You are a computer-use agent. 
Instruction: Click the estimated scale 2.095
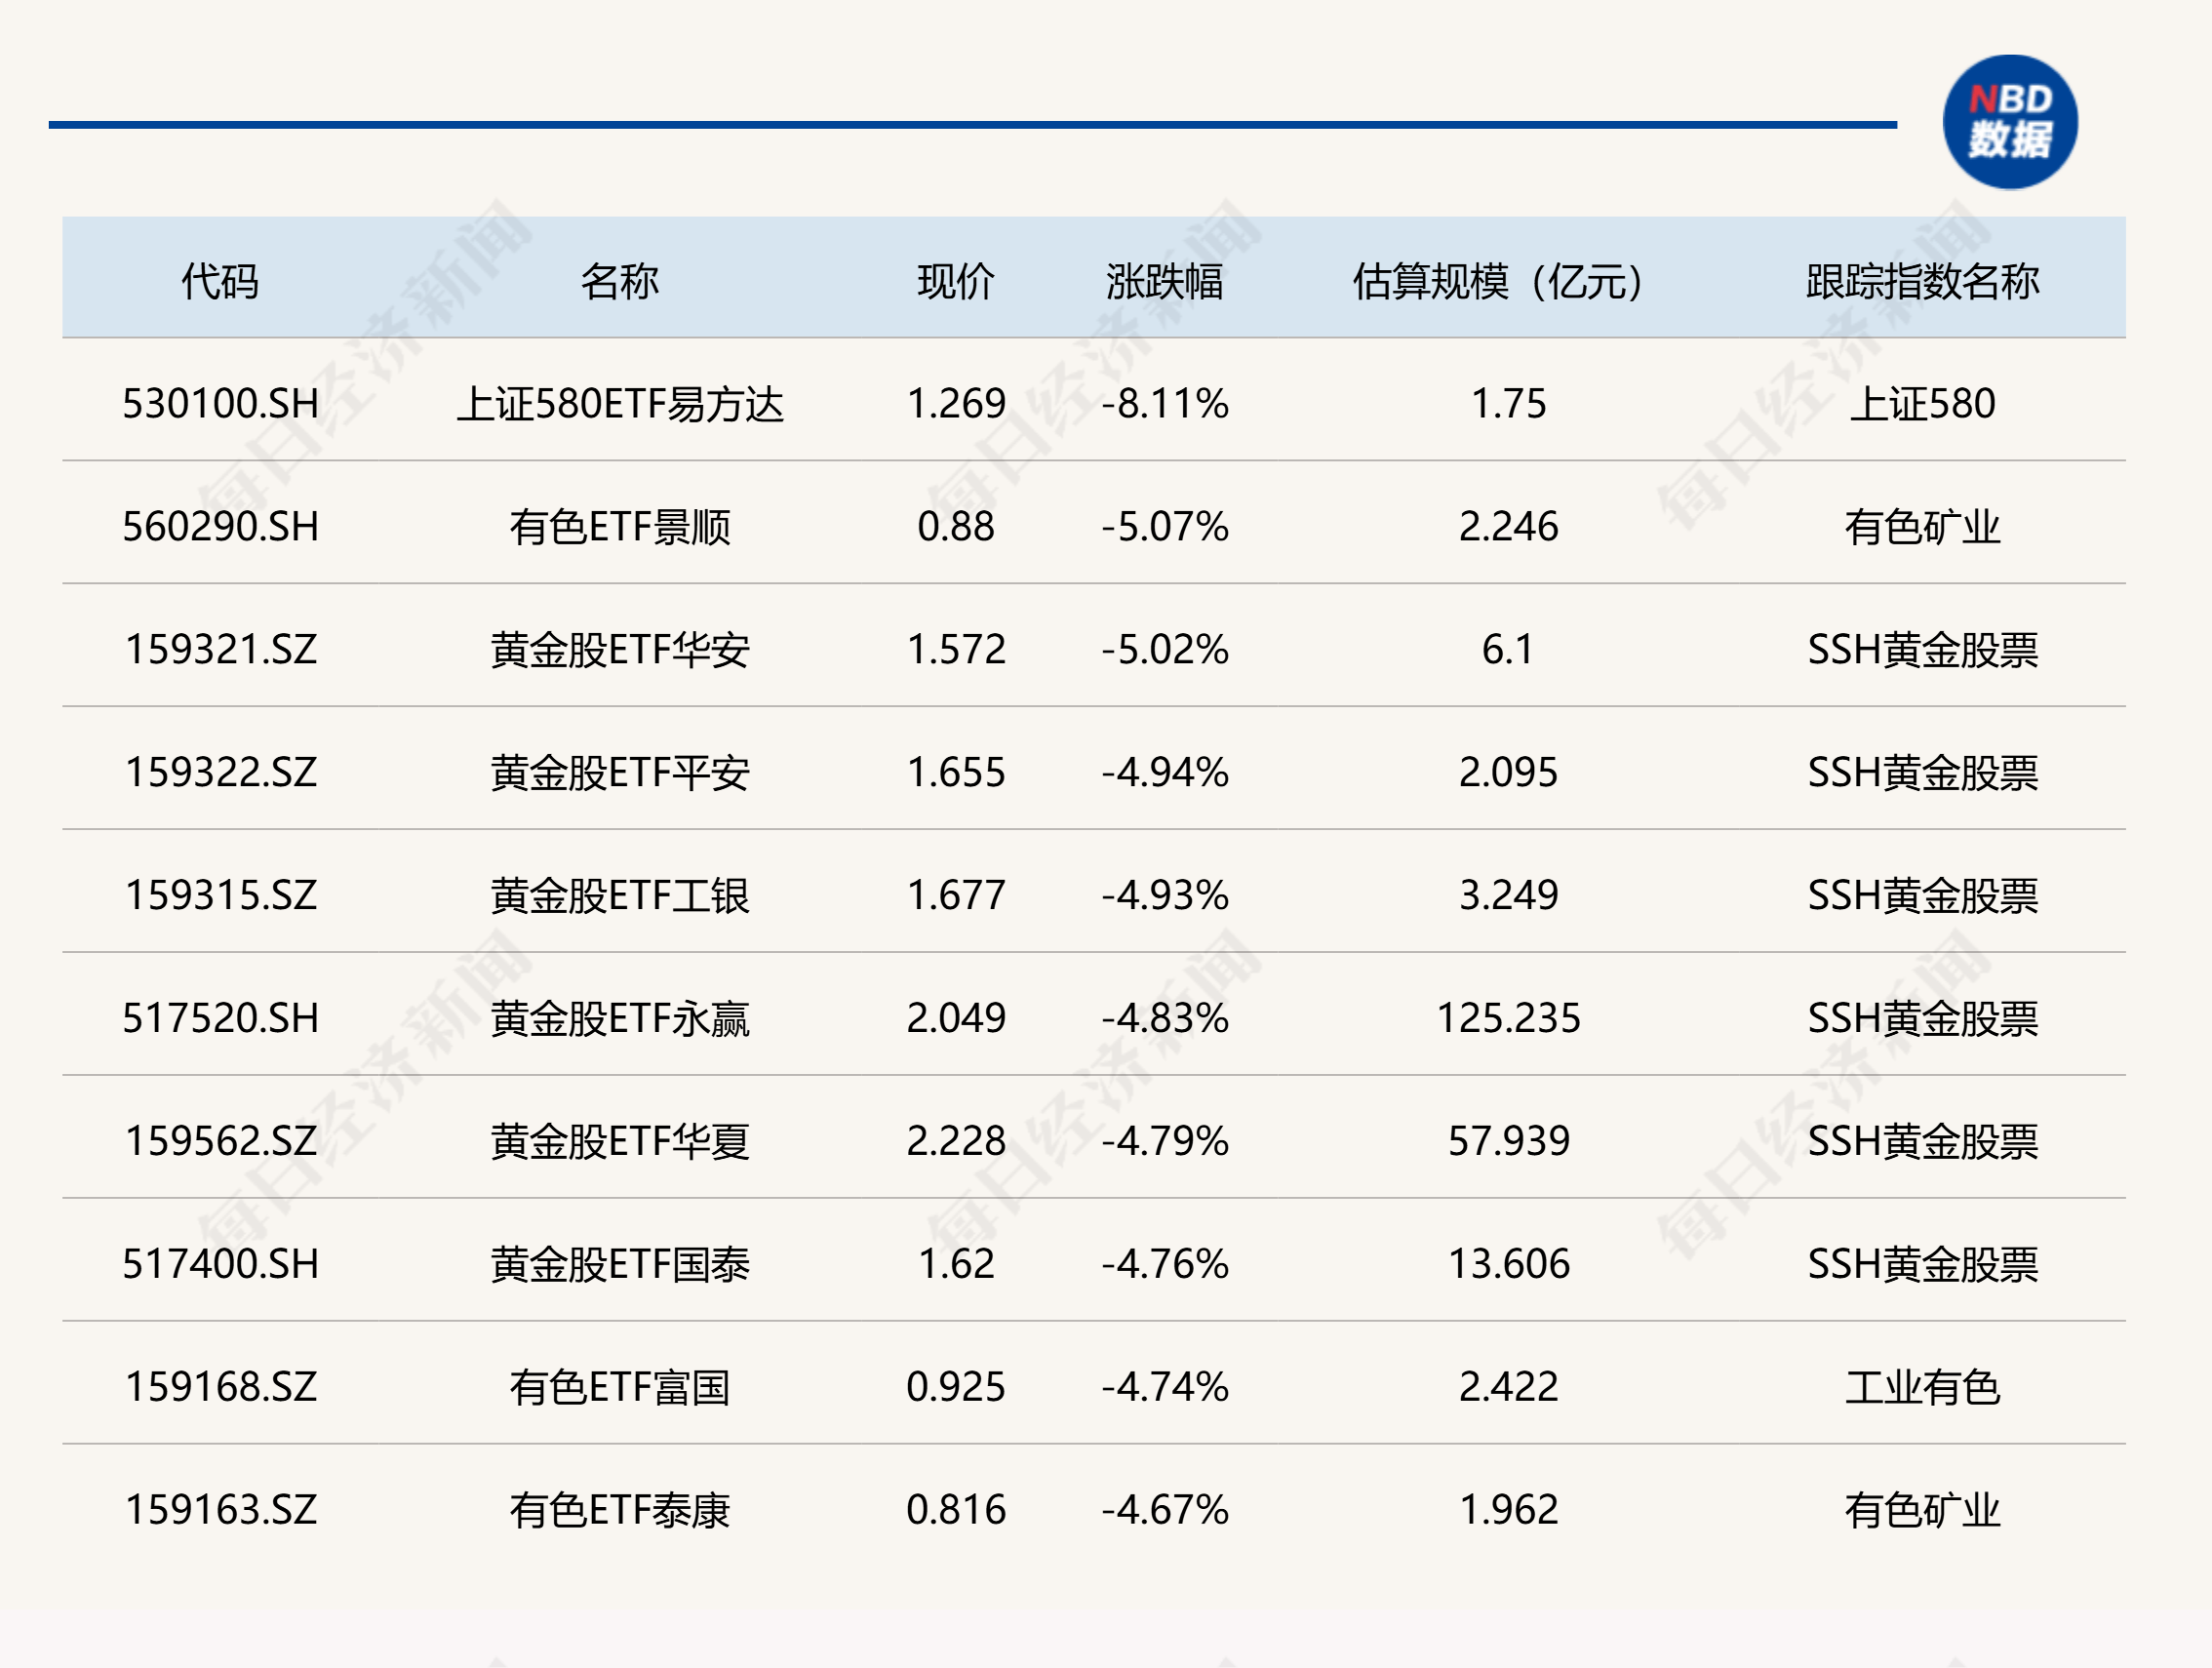1508,773
